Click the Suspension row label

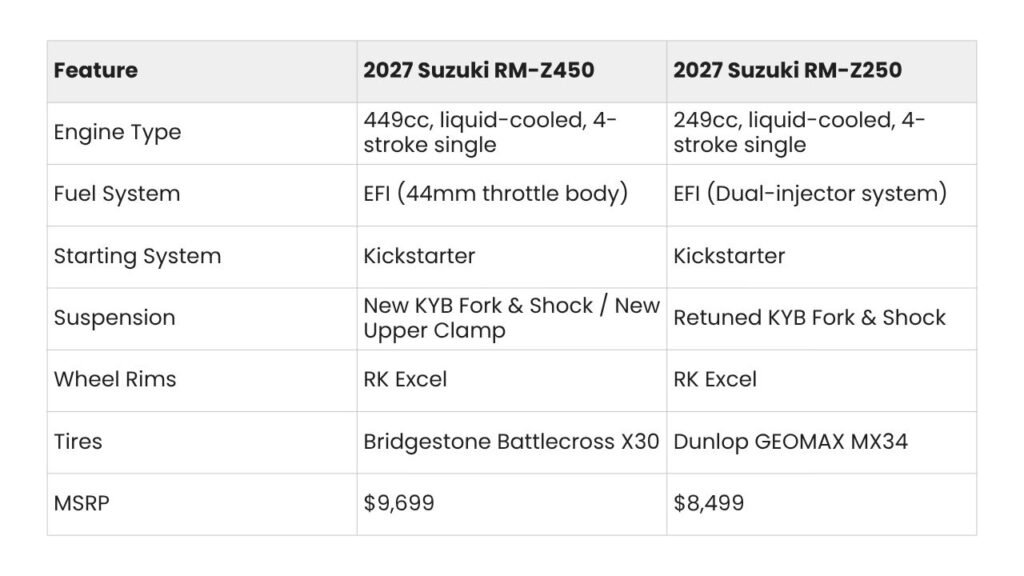click(x=114, y=318)
